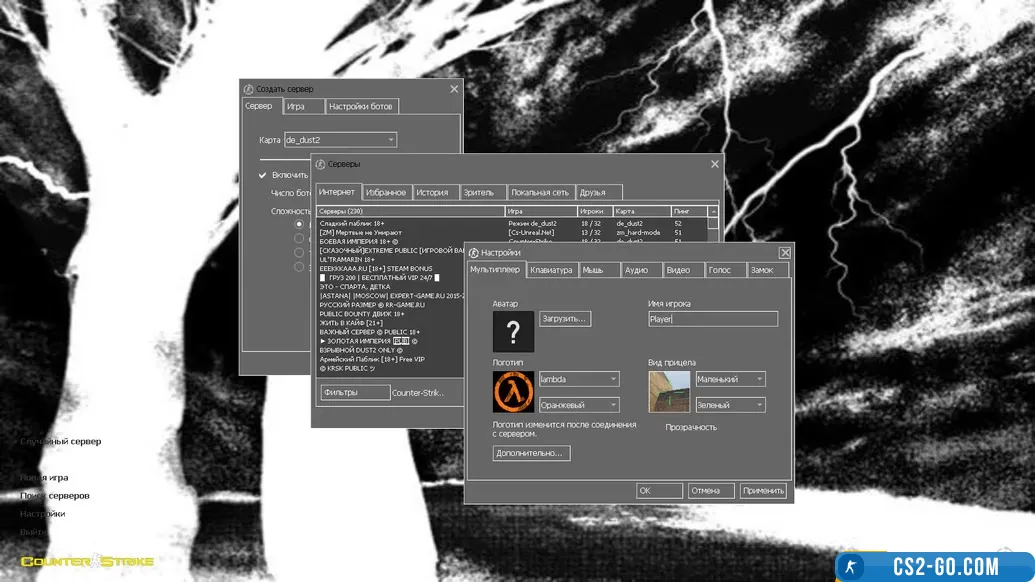The height and width of the screenshot is (582, 1035).
Task: Open the Оранжевый logo color dropdown
Action: (579, 405)
